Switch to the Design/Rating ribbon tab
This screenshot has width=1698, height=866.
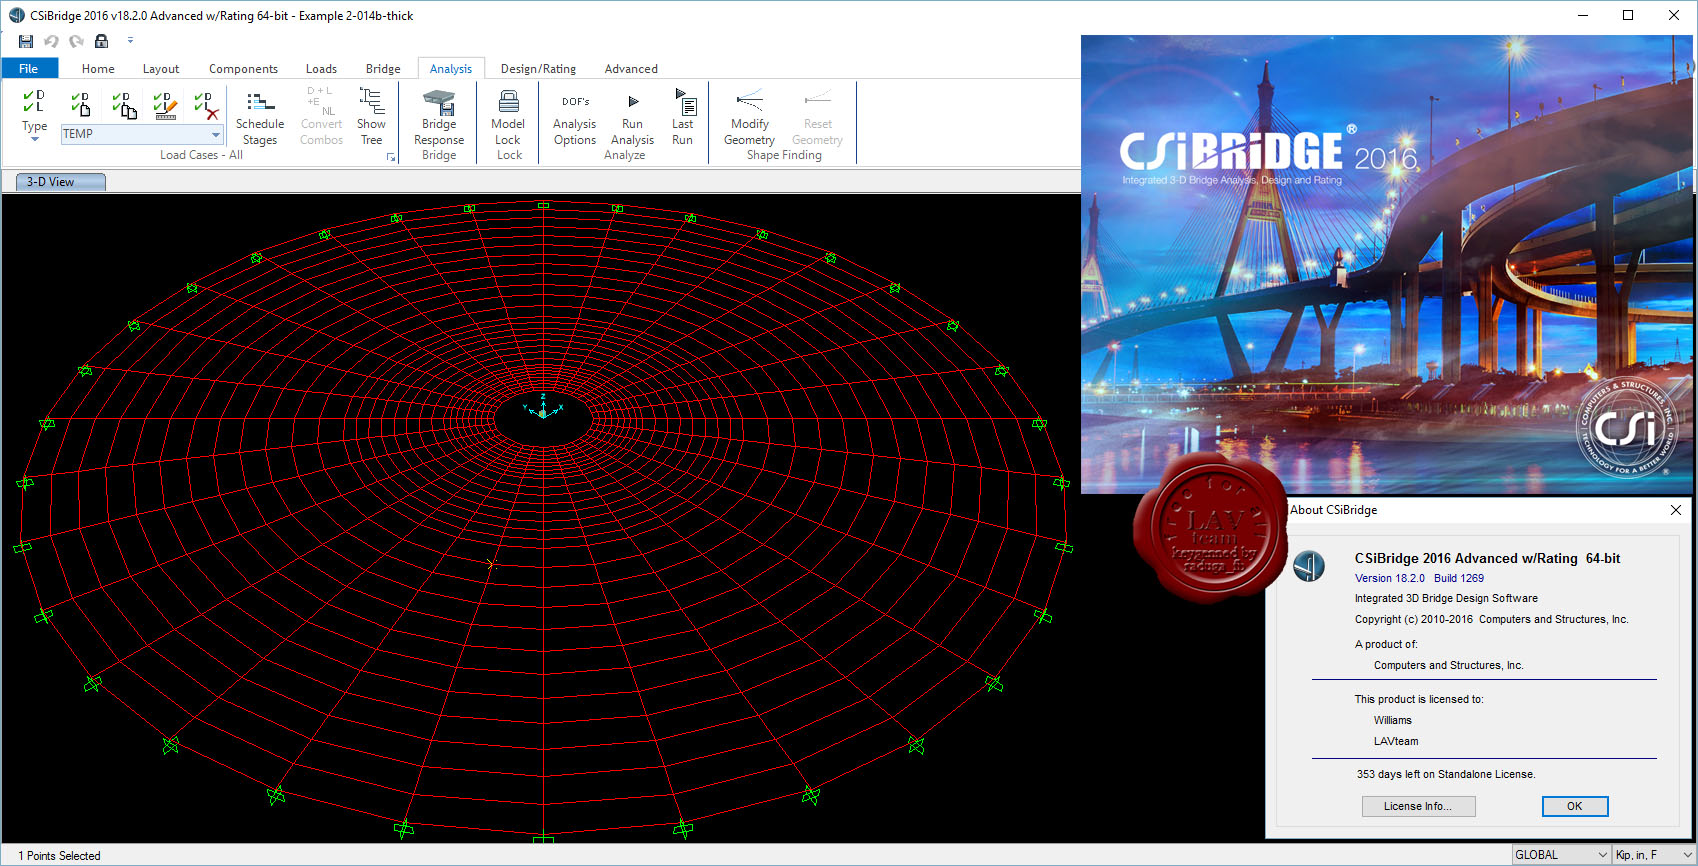[538, 69]
